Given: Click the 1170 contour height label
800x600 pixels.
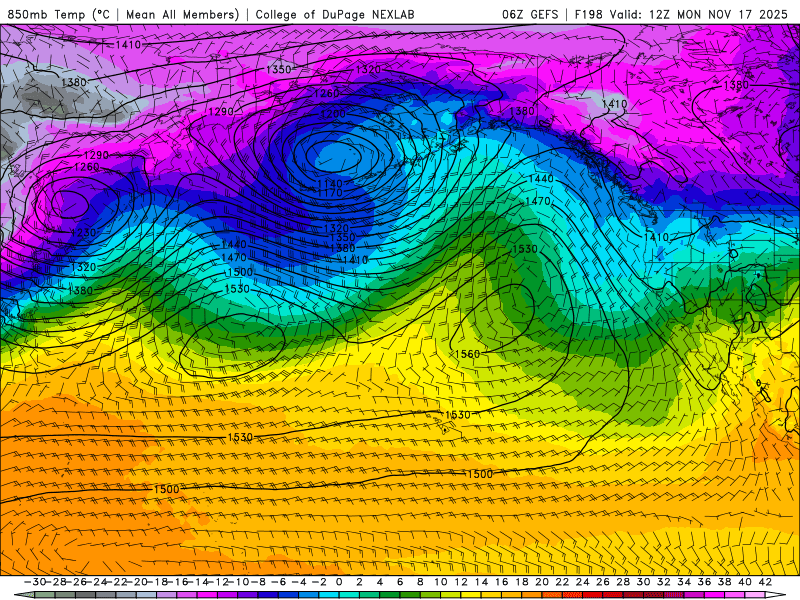Looking at the screenshot, I should point(330,193).
